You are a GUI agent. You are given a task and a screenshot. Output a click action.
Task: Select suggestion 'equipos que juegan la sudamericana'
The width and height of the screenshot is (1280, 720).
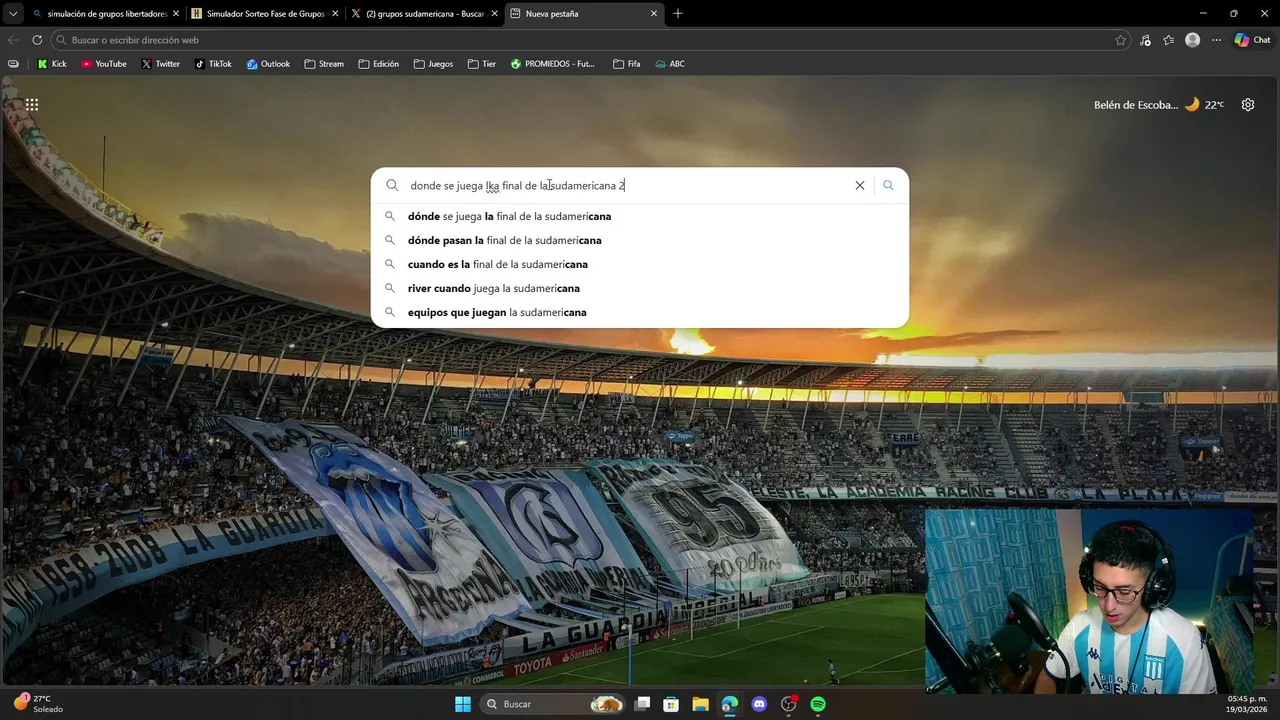click(x=640, y=312)
